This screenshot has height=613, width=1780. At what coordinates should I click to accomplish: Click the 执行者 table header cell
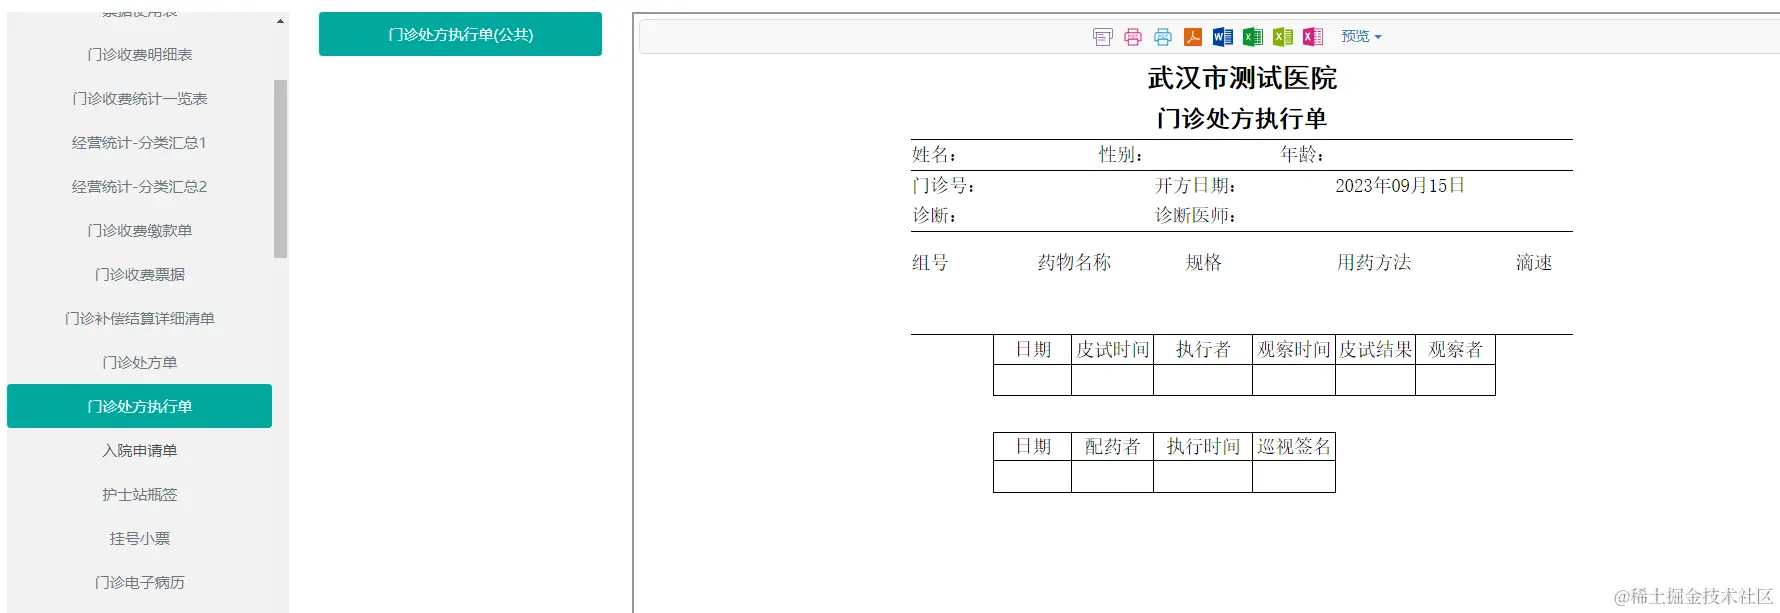coord(1203,350)
